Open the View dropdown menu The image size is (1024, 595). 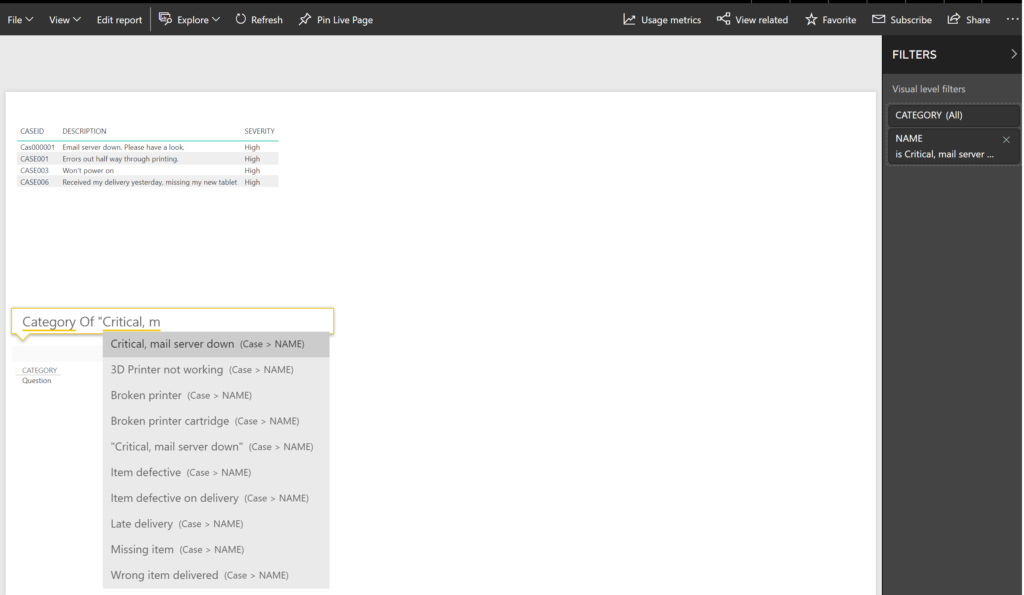tap(63, 19)
